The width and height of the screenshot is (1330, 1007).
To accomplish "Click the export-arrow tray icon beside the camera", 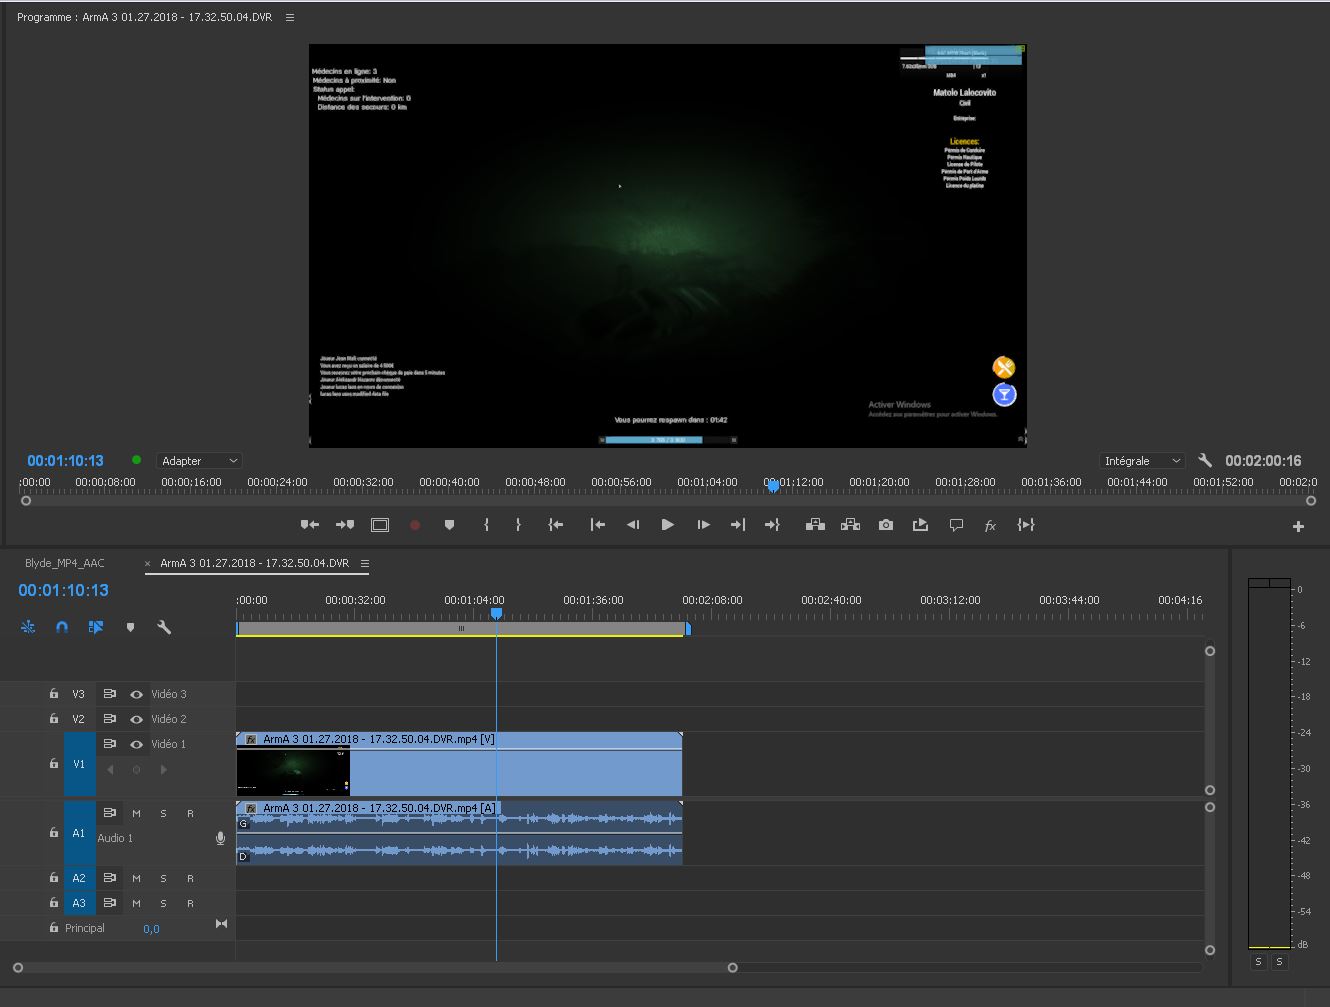I will click(x=920, y=525).
